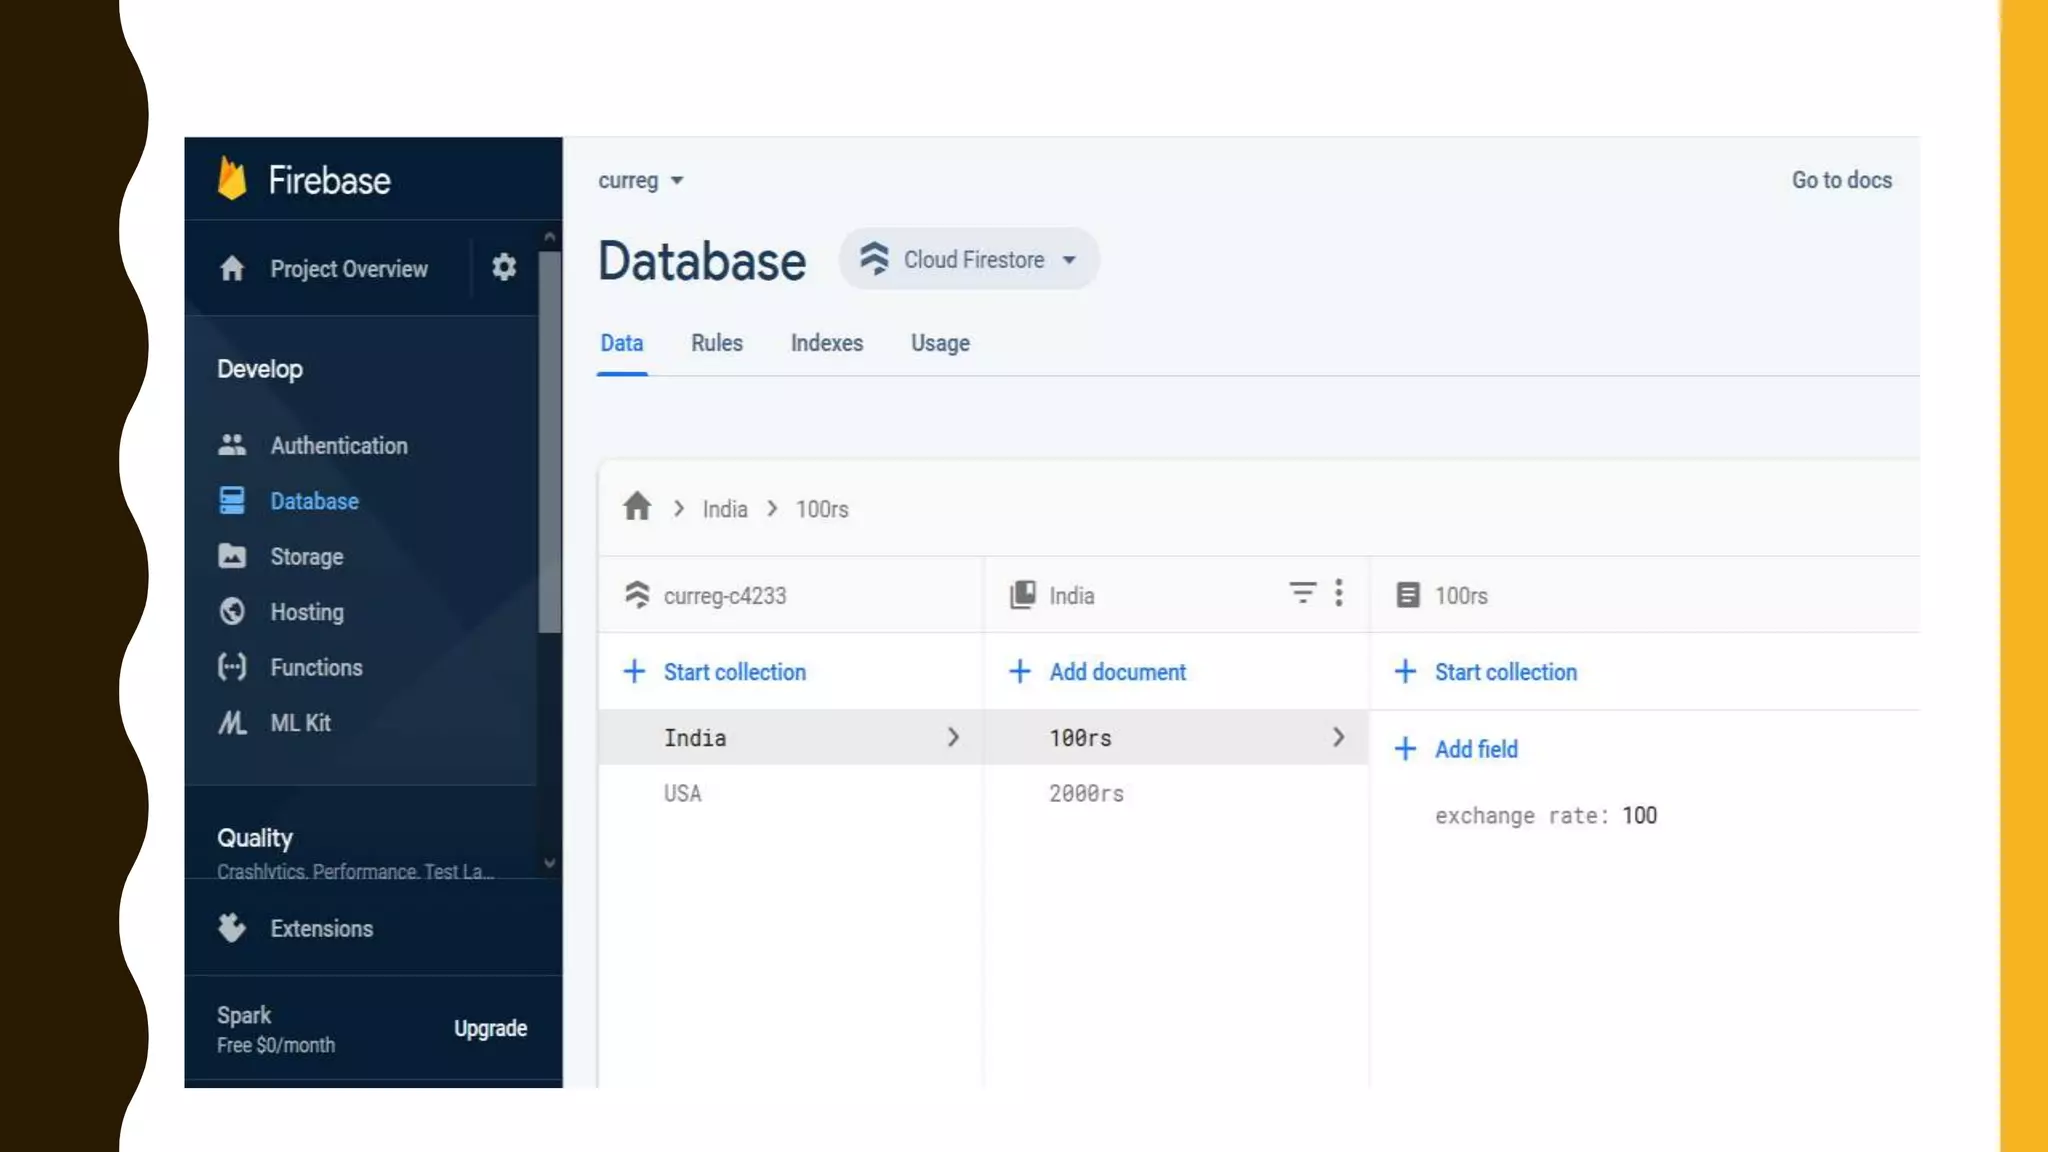The width and height of the screenshot is (2048, 1152).
Task: Click the Firebase flame logo
Action: (x=232, y=179)
